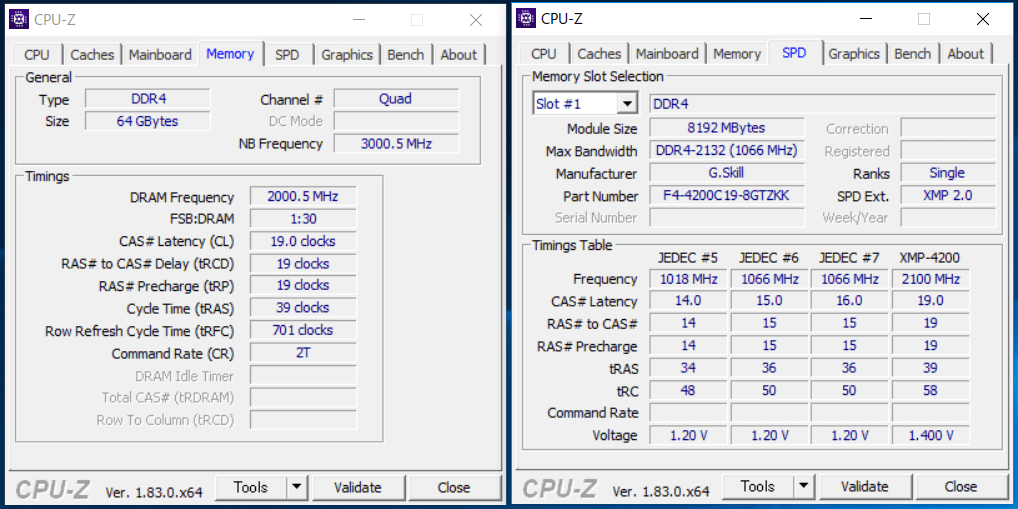Open Tools dropdown arrow in right window
1018x509 pixels.
click(x=804, y=486)
